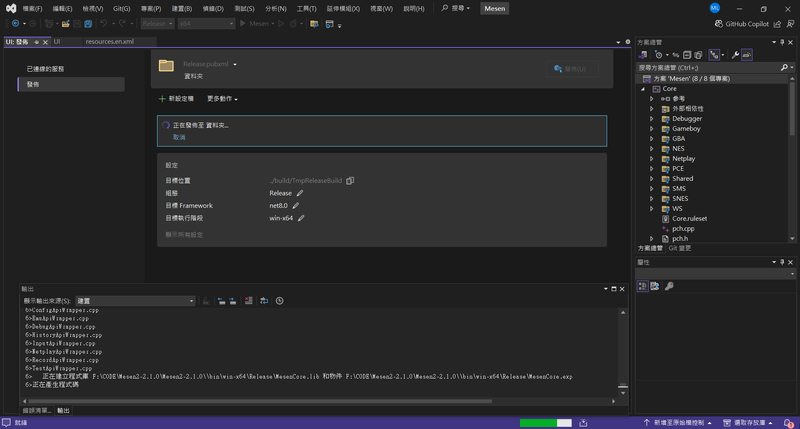800x429 pixels.
Task: Click Categorized icon in Properties panel
Action: 642,286
